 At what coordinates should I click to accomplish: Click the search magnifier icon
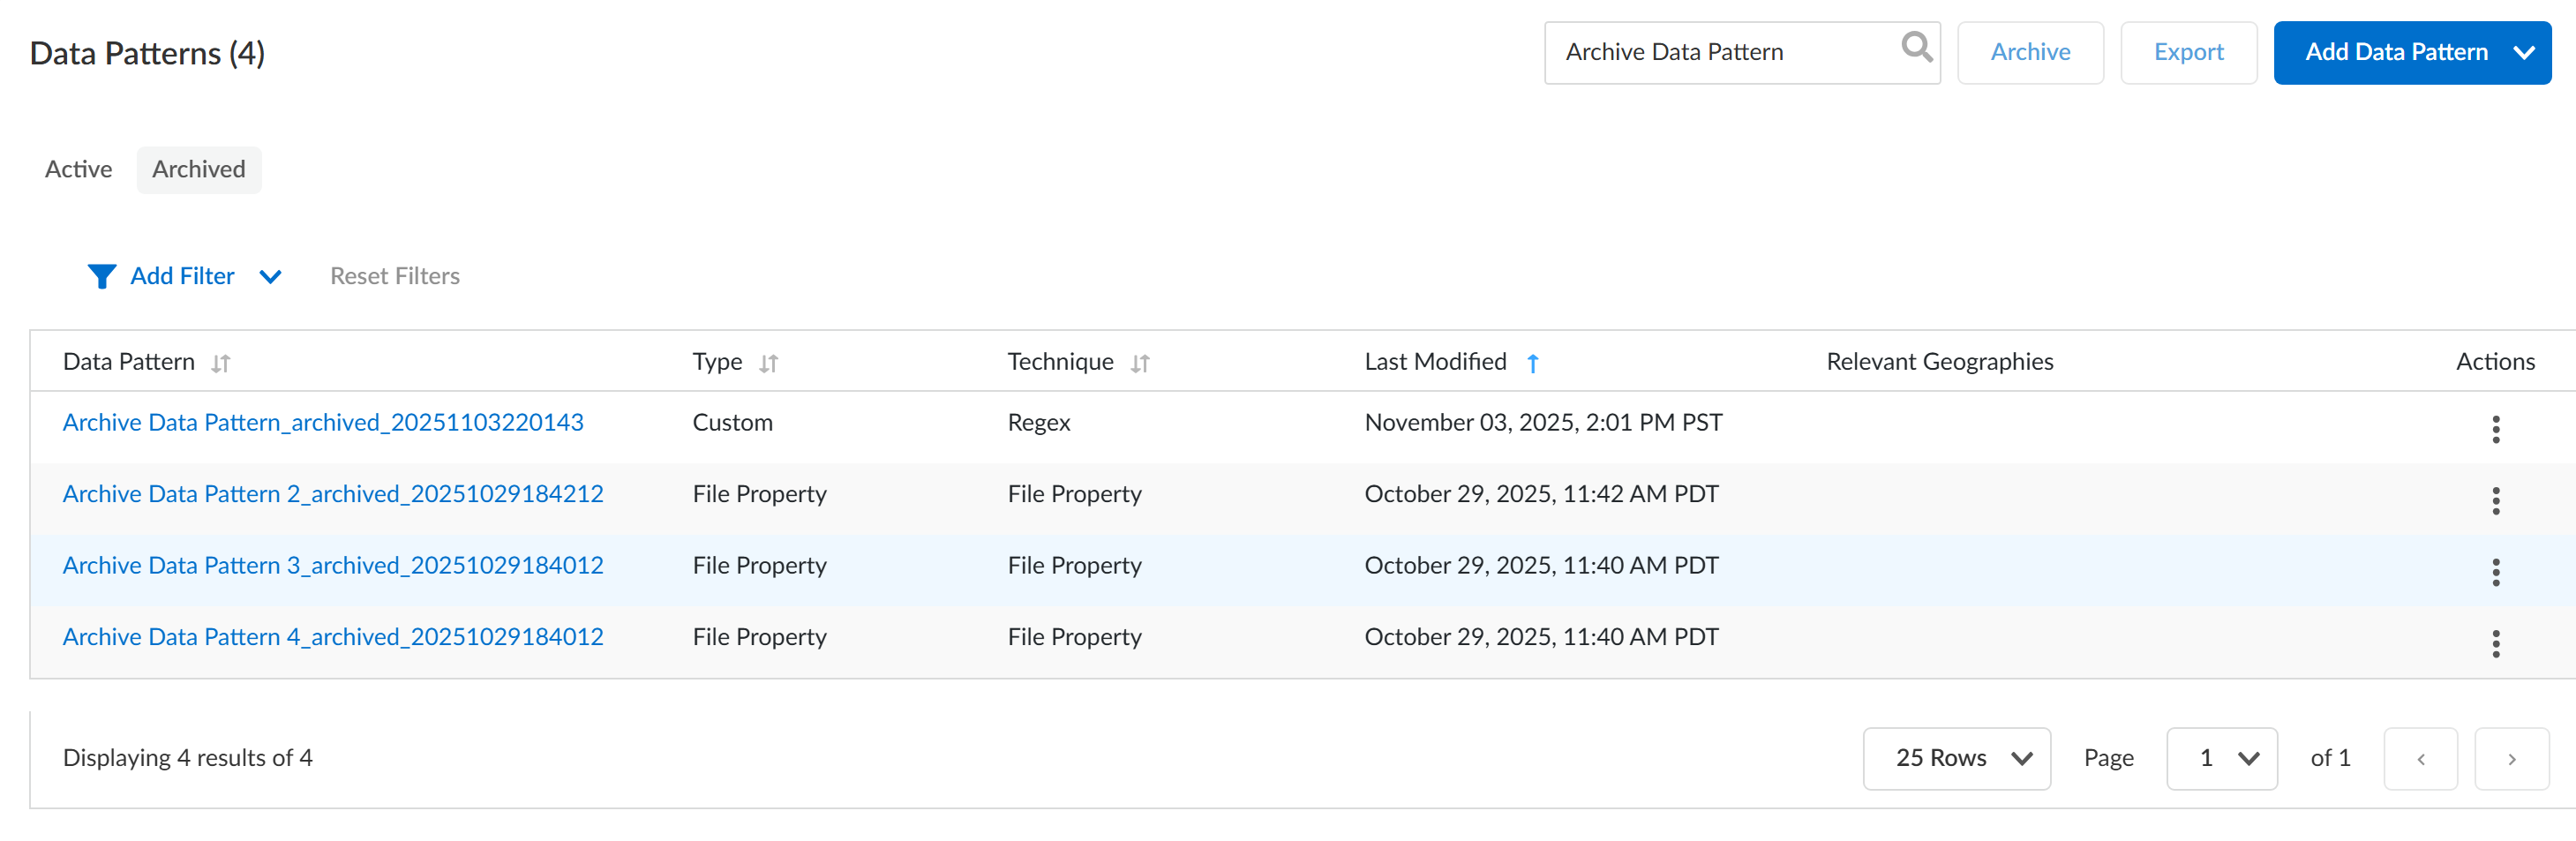[x=1916, y=47]
